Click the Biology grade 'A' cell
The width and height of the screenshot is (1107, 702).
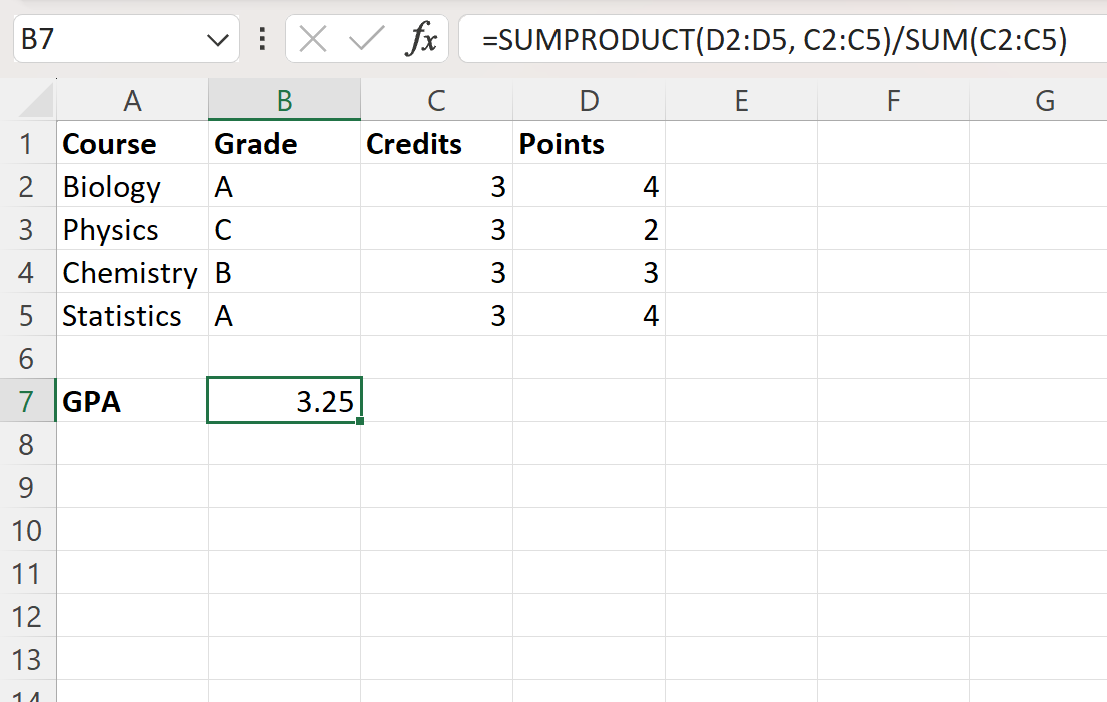point(285,186)
